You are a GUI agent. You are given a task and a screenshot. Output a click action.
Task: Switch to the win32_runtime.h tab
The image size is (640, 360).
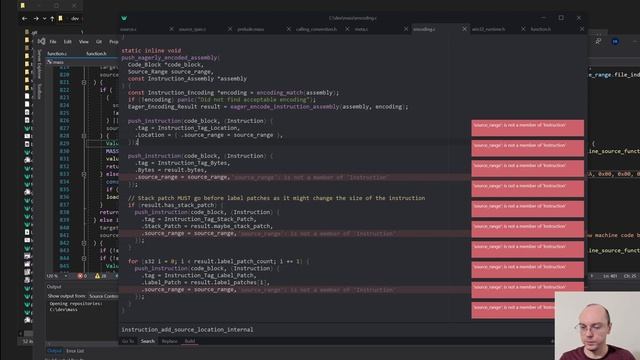pyautogui.click(x=489, y=29)
